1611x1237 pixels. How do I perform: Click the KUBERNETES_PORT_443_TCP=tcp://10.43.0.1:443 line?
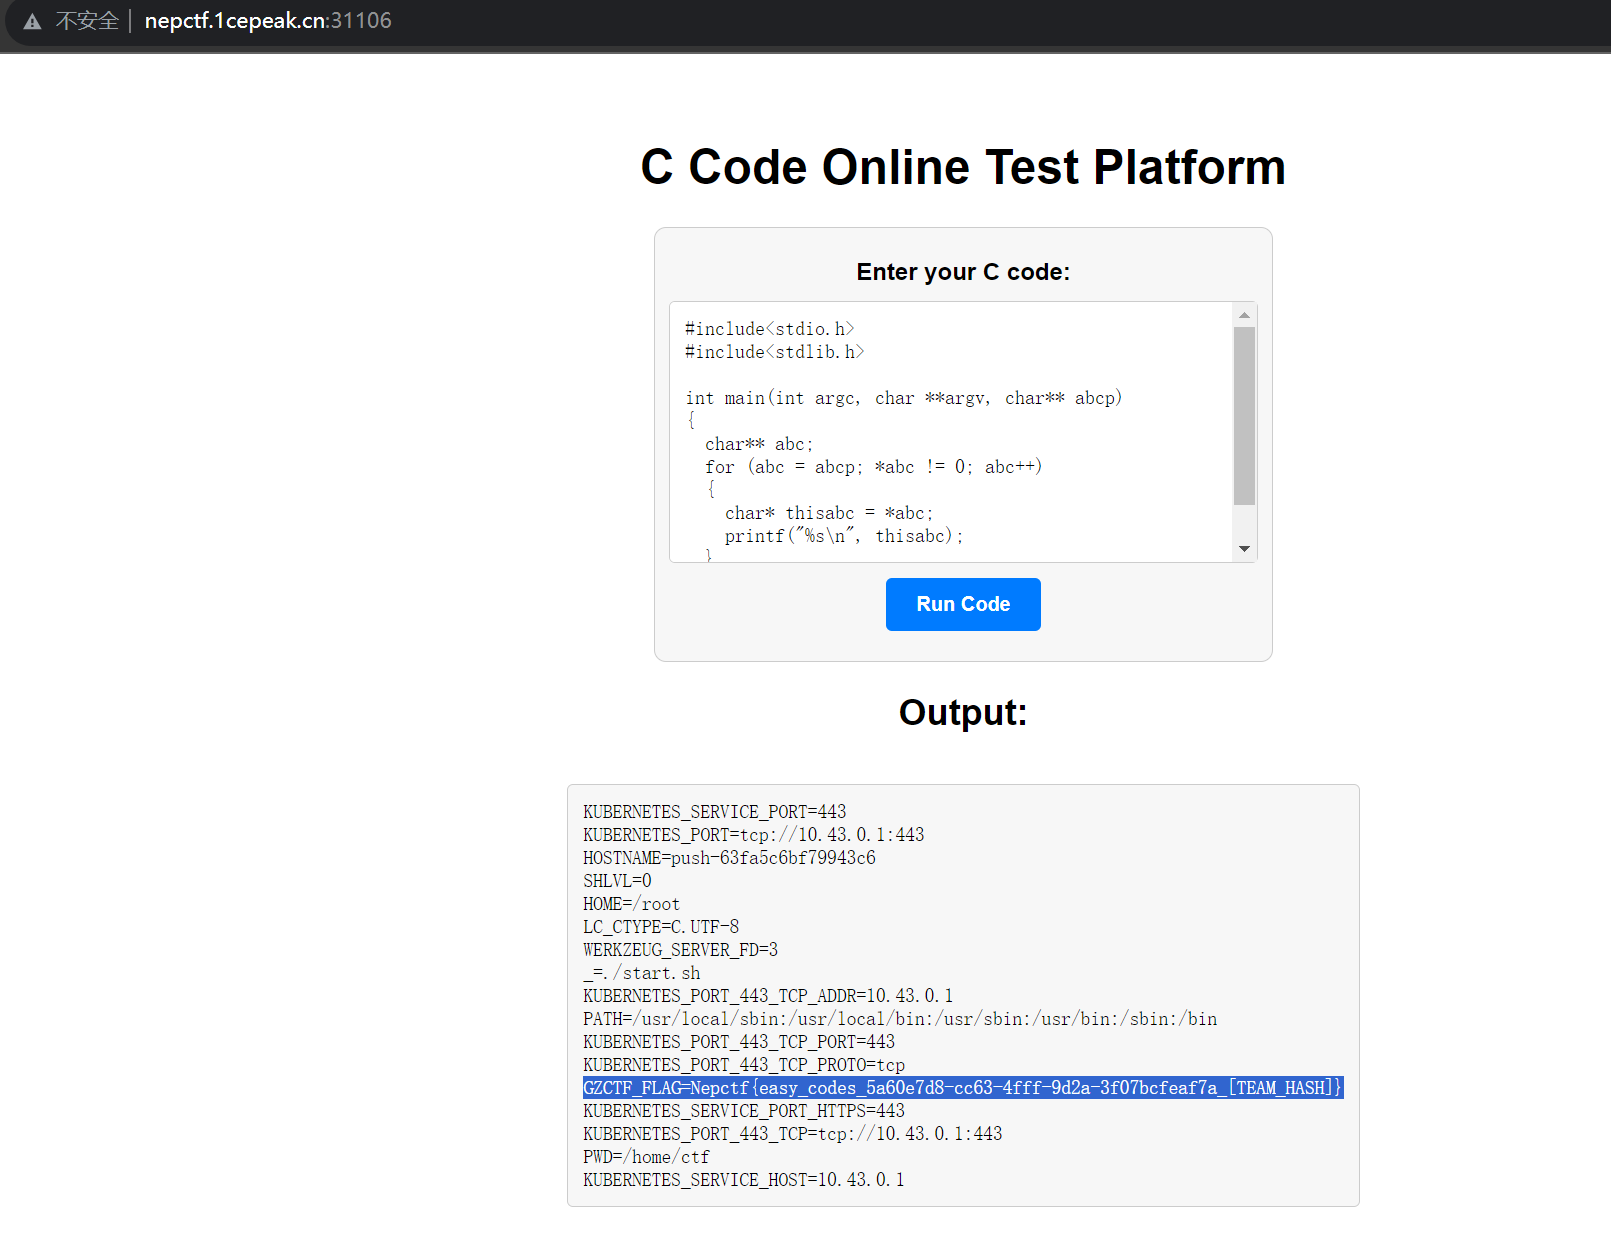tap(793, 1134)
